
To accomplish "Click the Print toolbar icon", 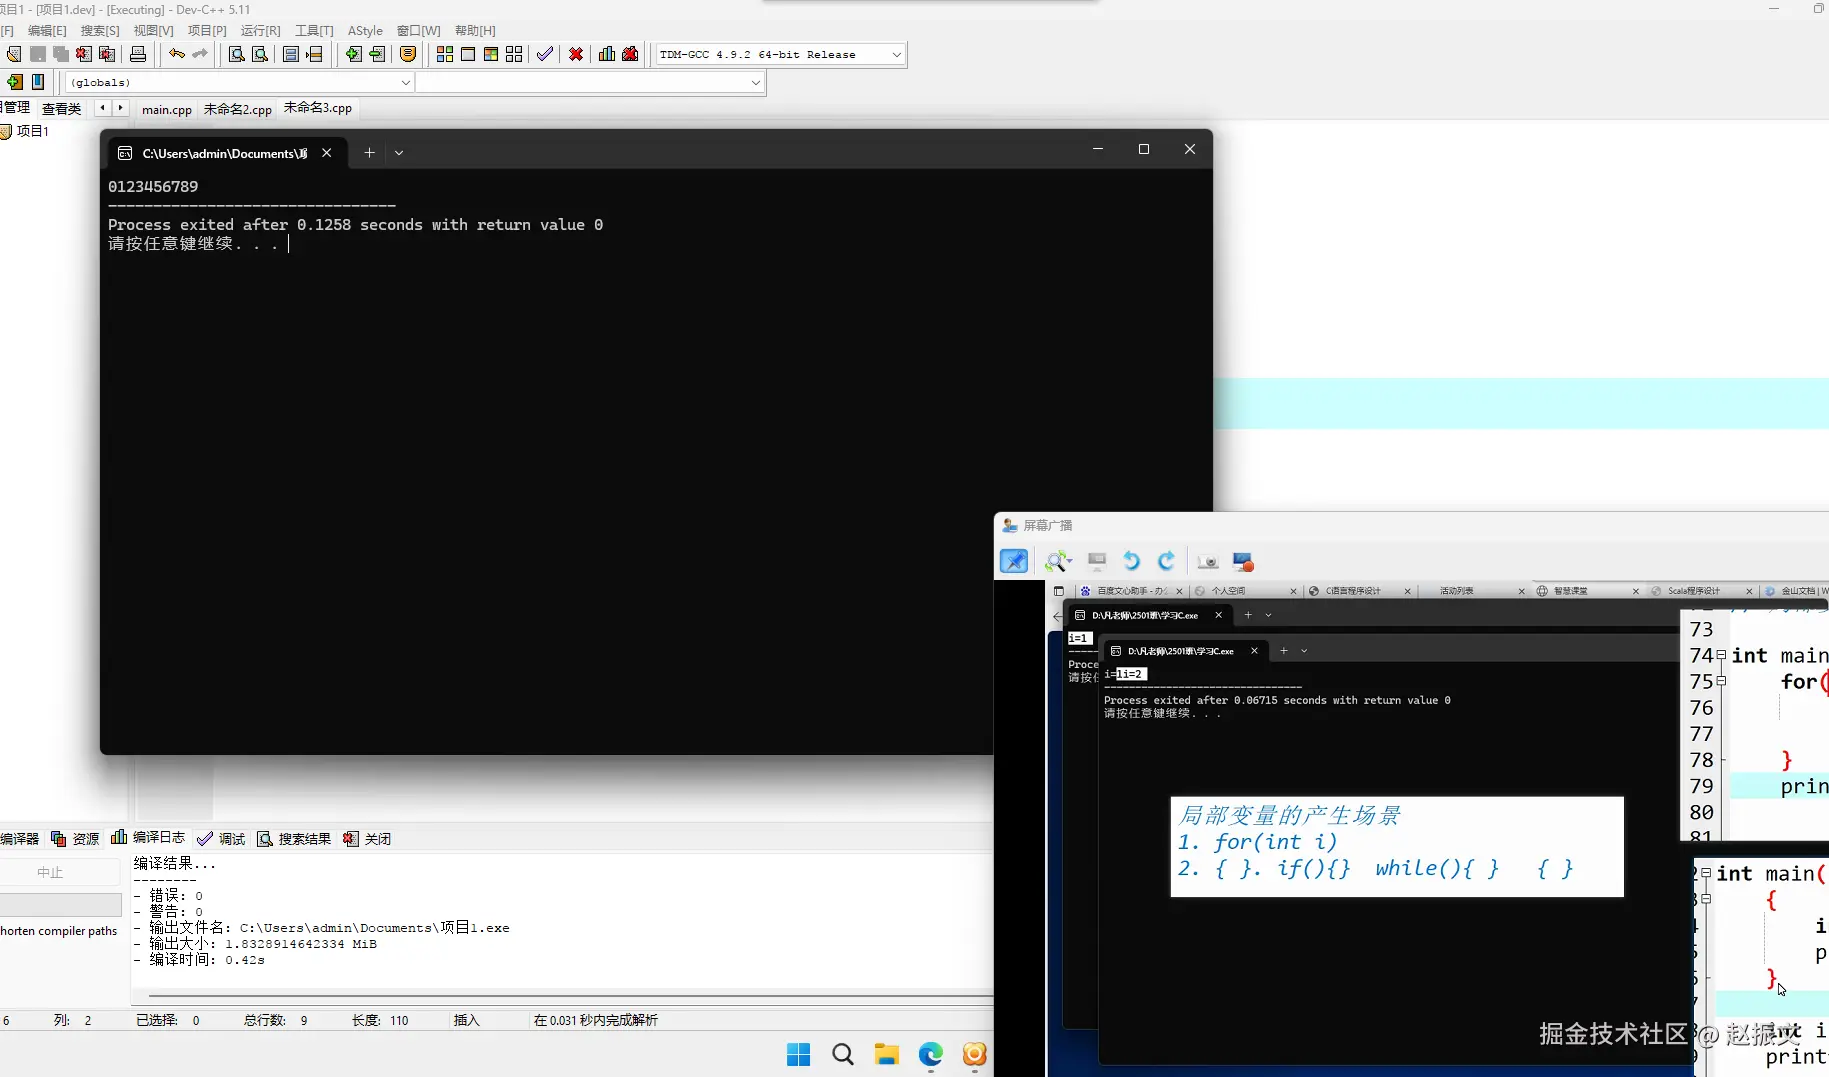I will (x=138, y=54).
